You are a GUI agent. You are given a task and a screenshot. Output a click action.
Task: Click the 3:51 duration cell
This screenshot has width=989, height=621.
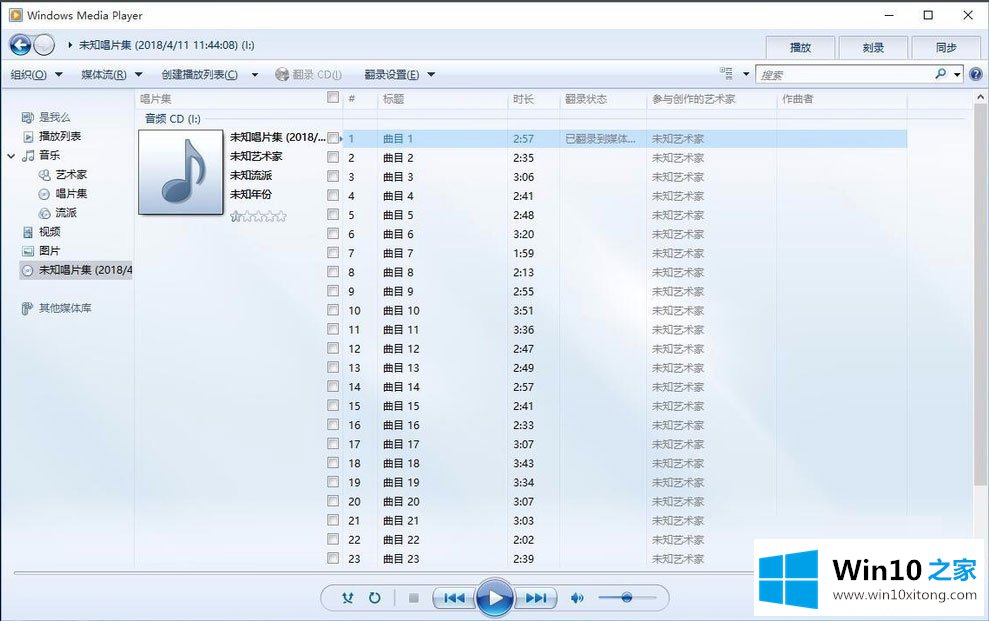click(524, 311)
